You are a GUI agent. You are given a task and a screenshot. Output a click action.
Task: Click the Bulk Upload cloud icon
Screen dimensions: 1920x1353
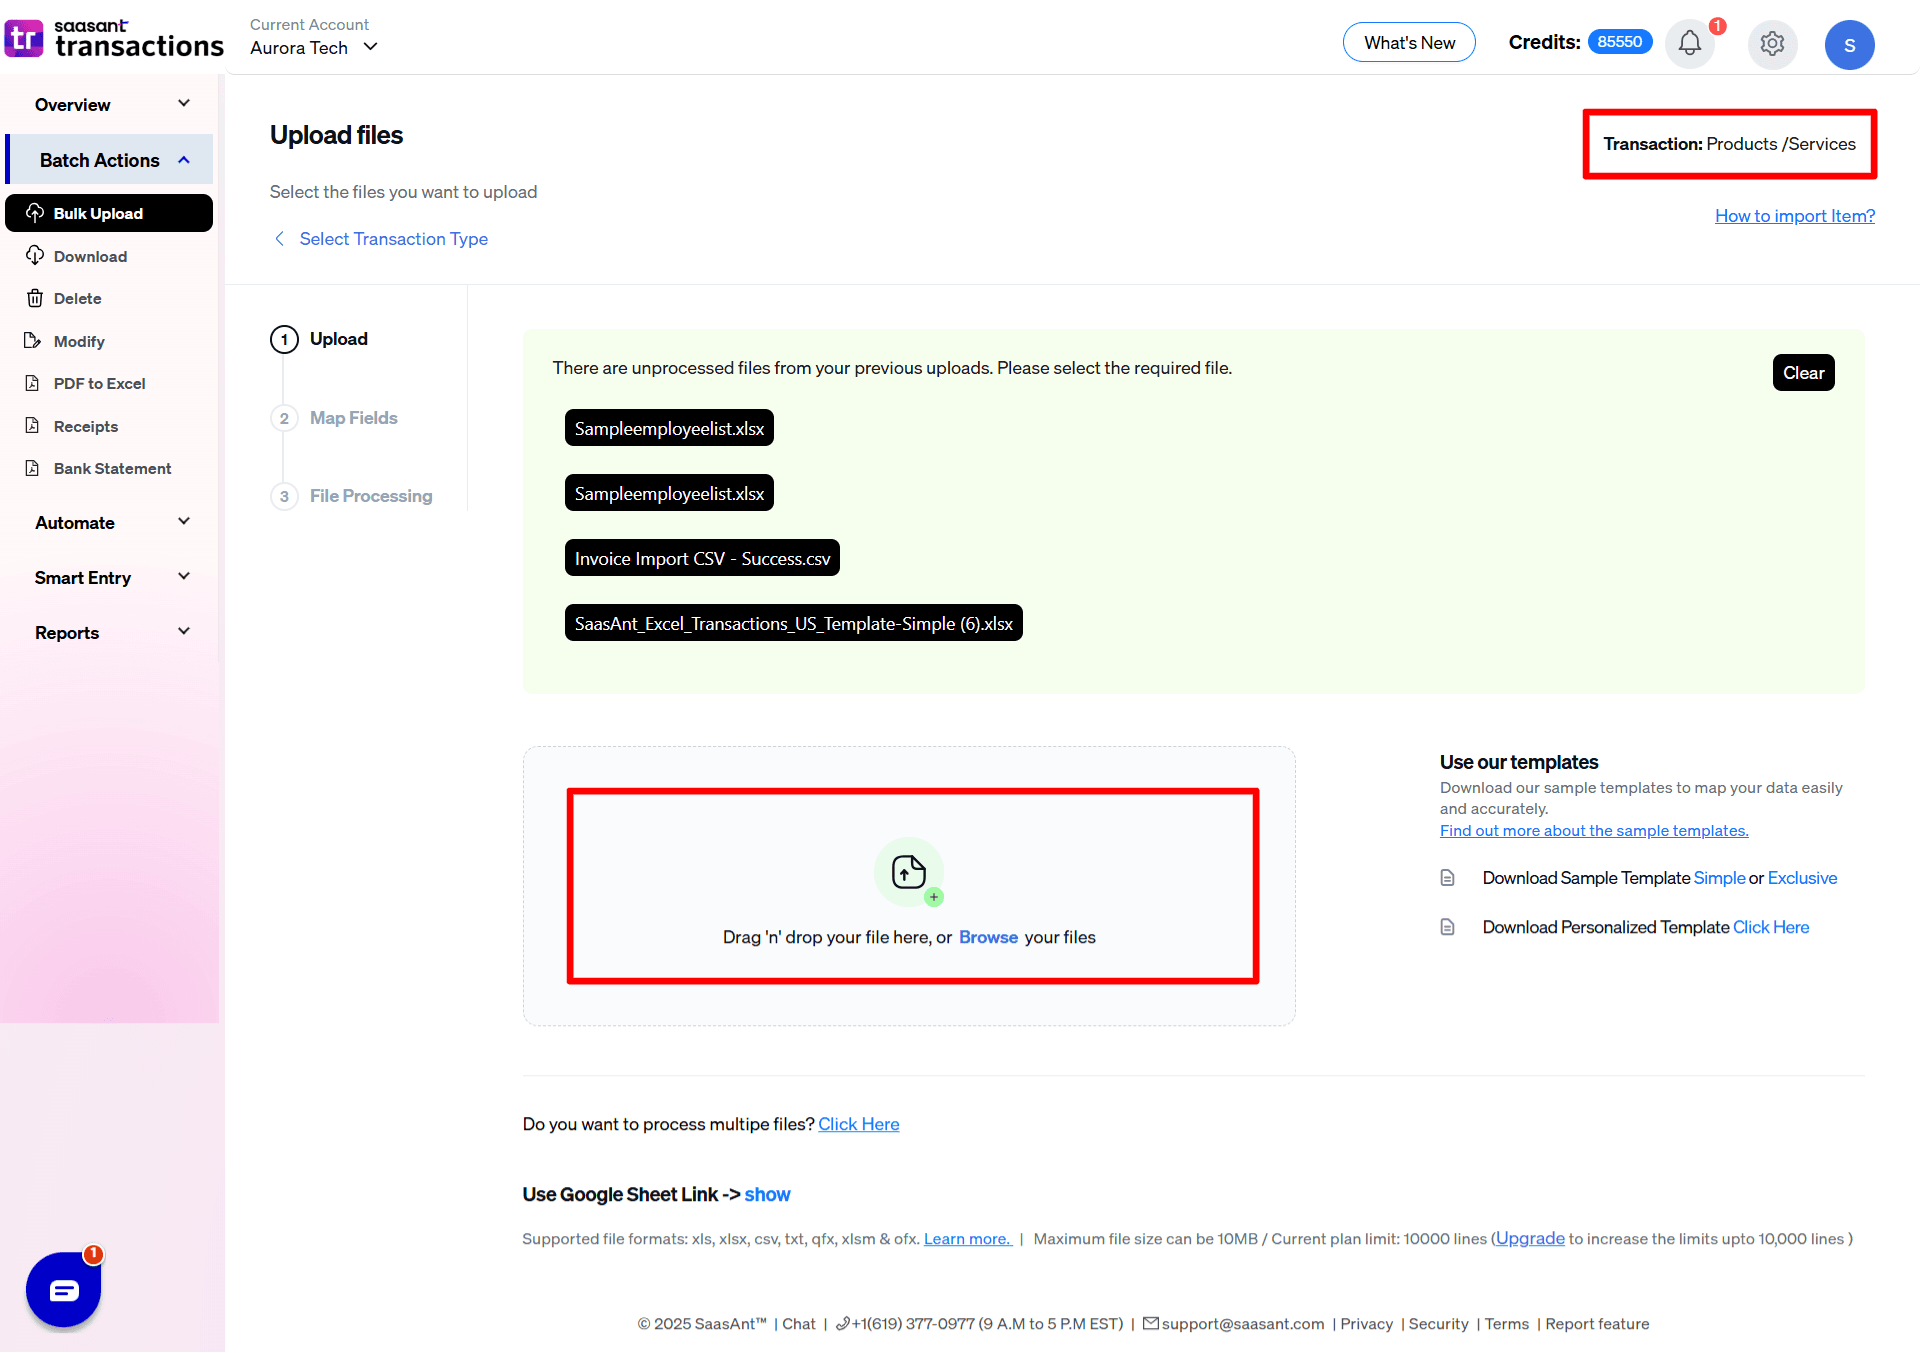[35, 213]
